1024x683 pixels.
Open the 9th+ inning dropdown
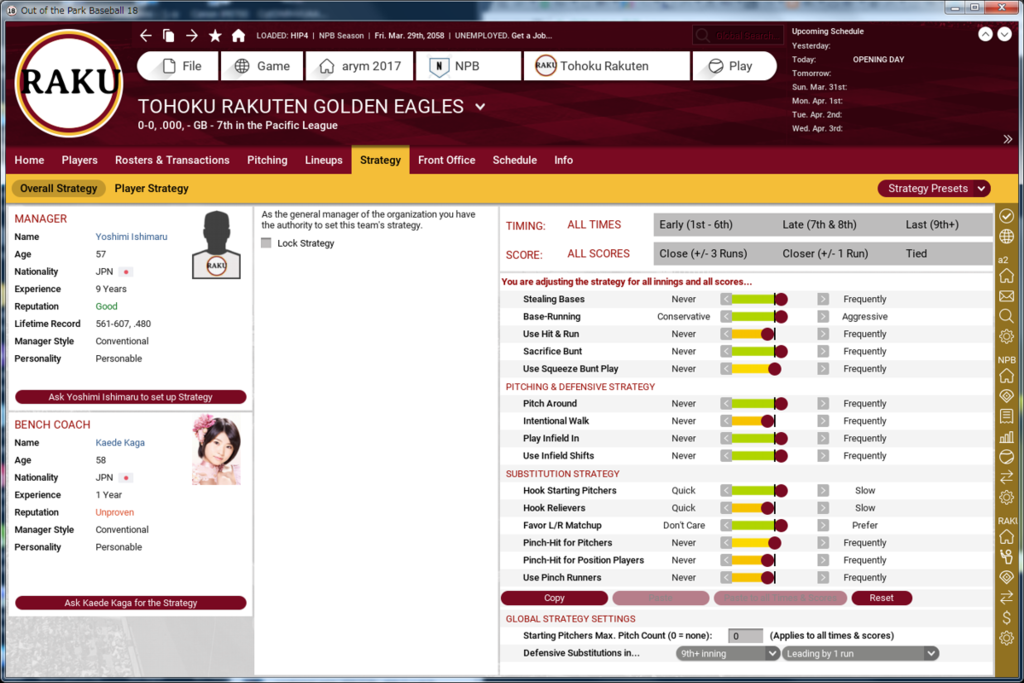728,653
